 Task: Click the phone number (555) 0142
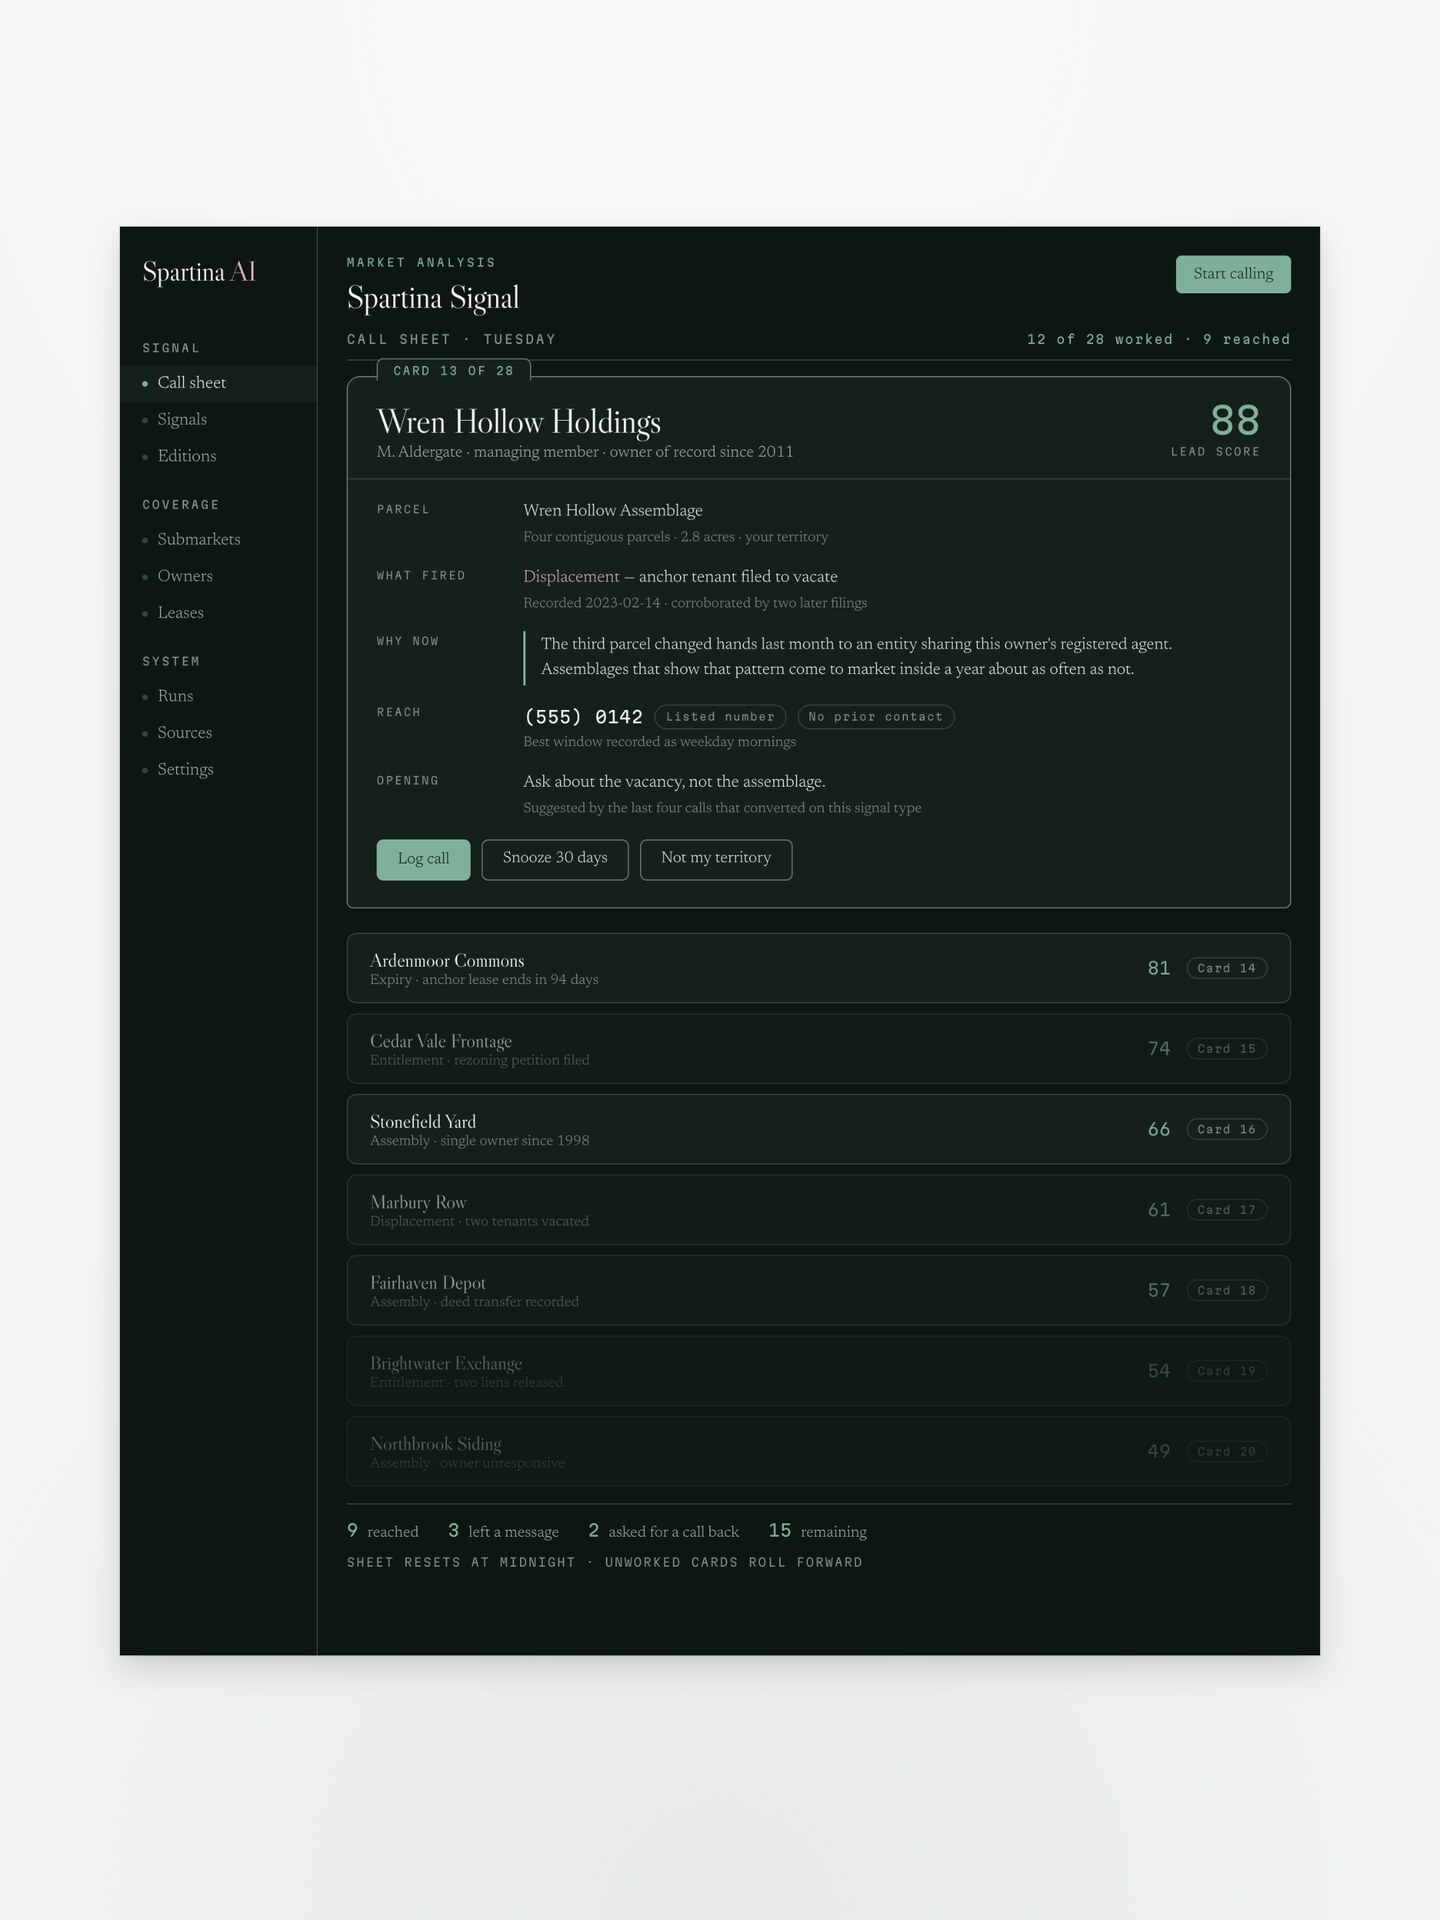(583, 717)
